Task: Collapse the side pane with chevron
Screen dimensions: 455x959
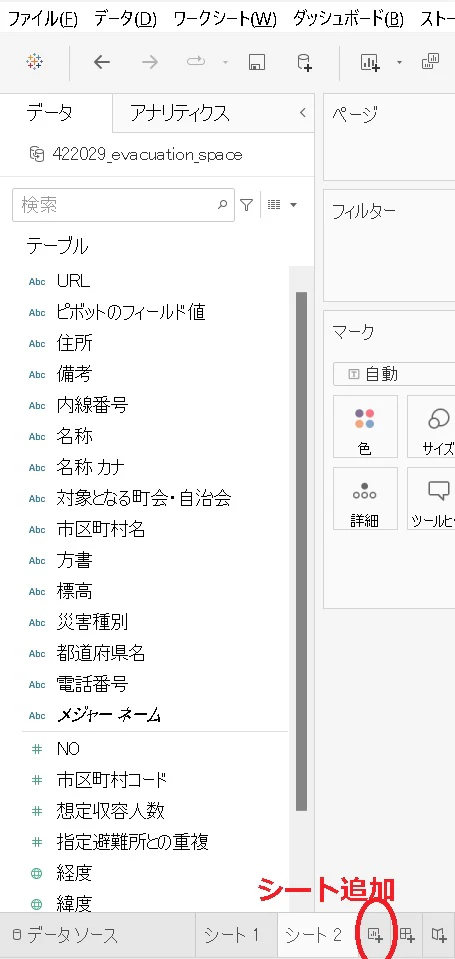Action: tap(303, 113)
